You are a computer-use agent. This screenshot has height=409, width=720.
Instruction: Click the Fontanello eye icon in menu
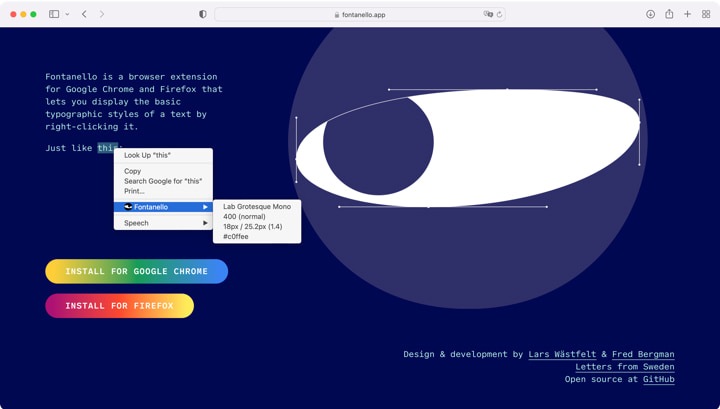click(129, 207)
